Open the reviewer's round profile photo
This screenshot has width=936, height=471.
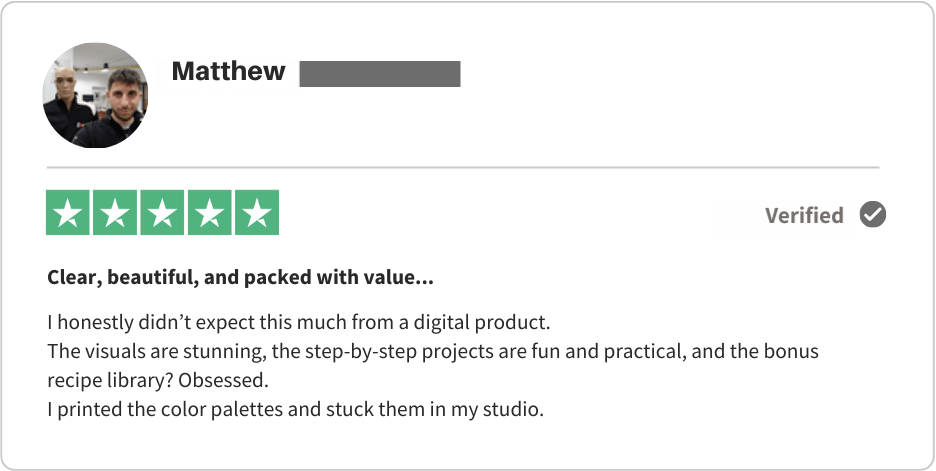pos(96,96)
